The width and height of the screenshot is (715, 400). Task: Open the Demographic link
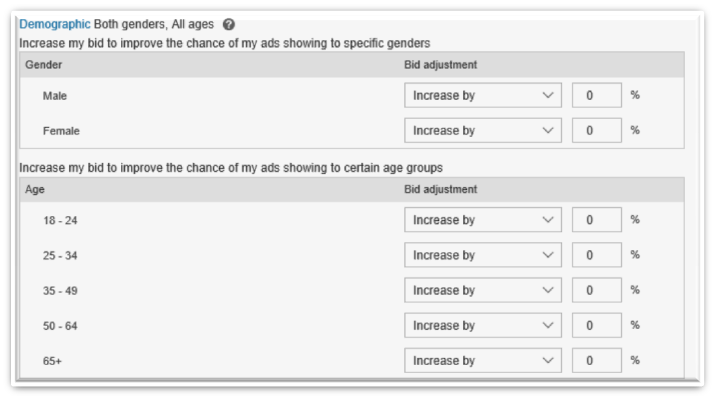click(x=55, y=24)
